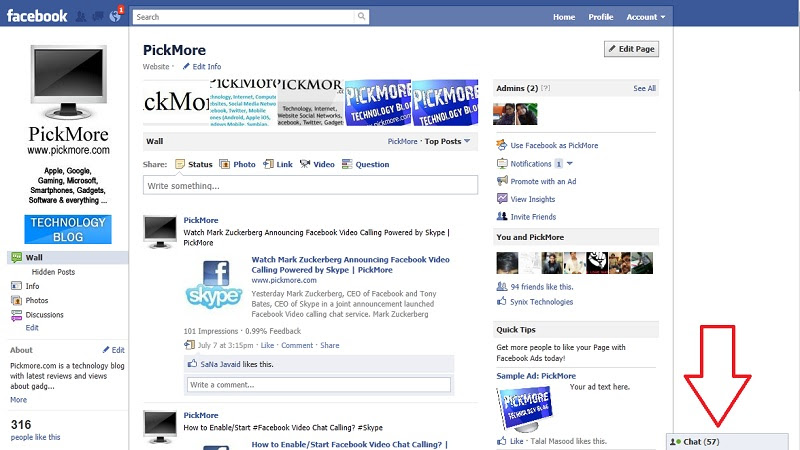Click thumbs-up icon next to Synix Technologies

(x=502, y=301)
